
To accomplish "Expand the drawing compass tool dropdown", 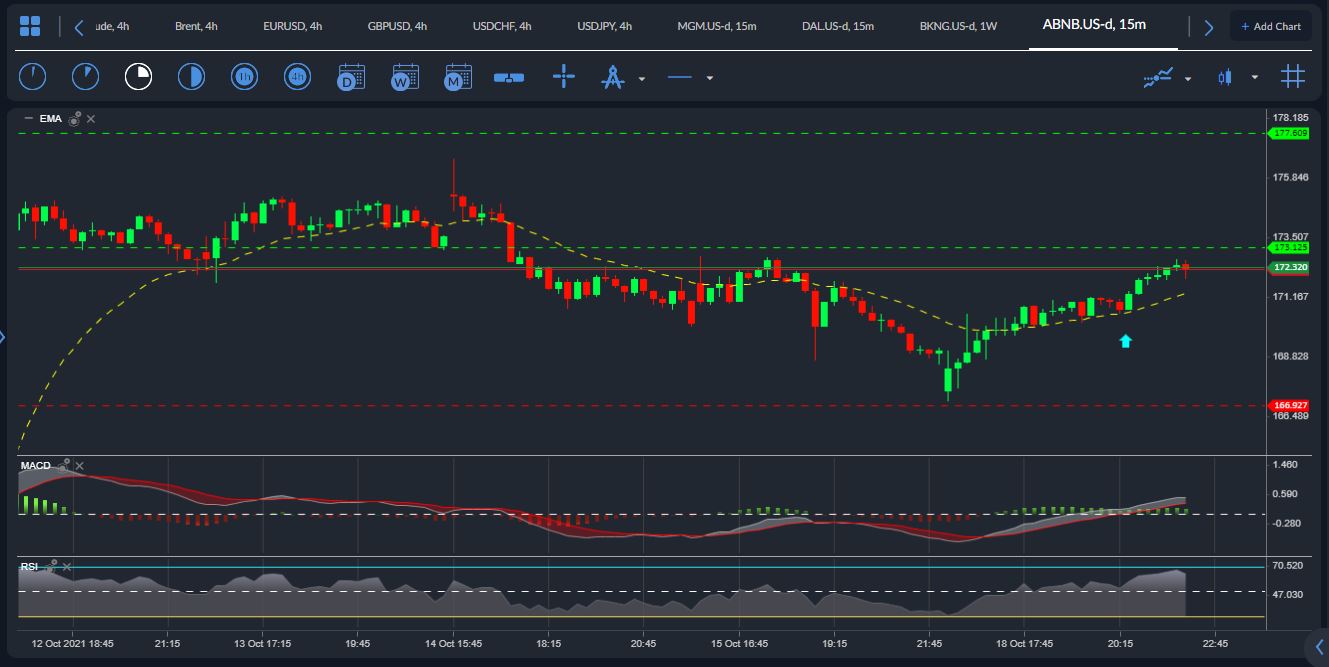I will click(x=642, y=78).
